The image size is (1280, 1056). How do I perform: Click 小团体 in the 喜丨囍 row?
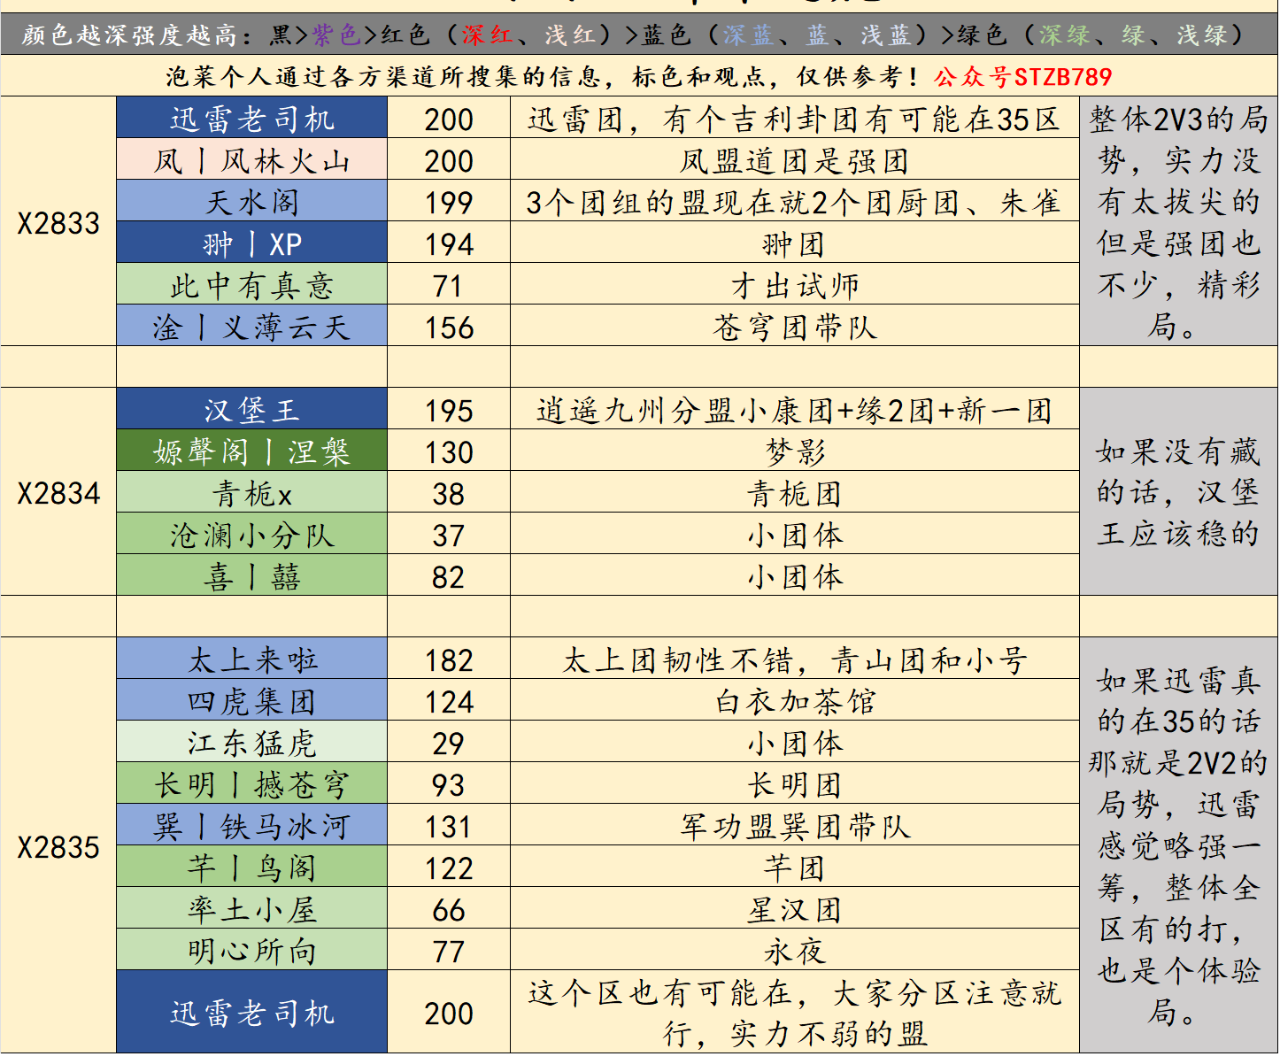tap(795, 576)
